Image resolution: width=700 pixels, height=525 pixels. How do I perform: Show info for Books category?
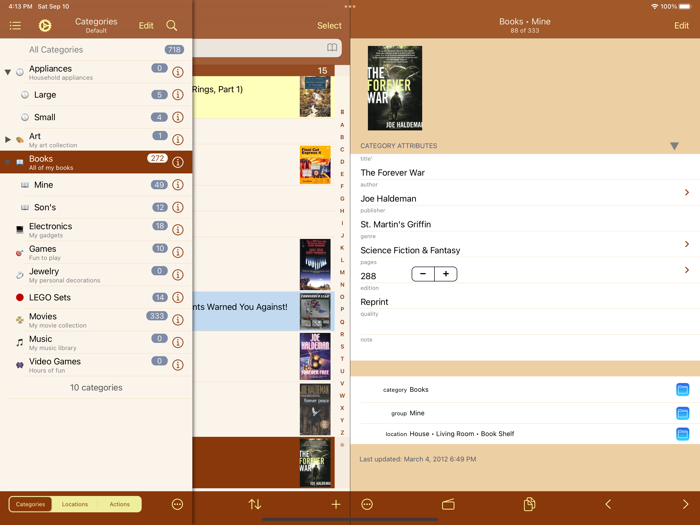coord(178,162)
